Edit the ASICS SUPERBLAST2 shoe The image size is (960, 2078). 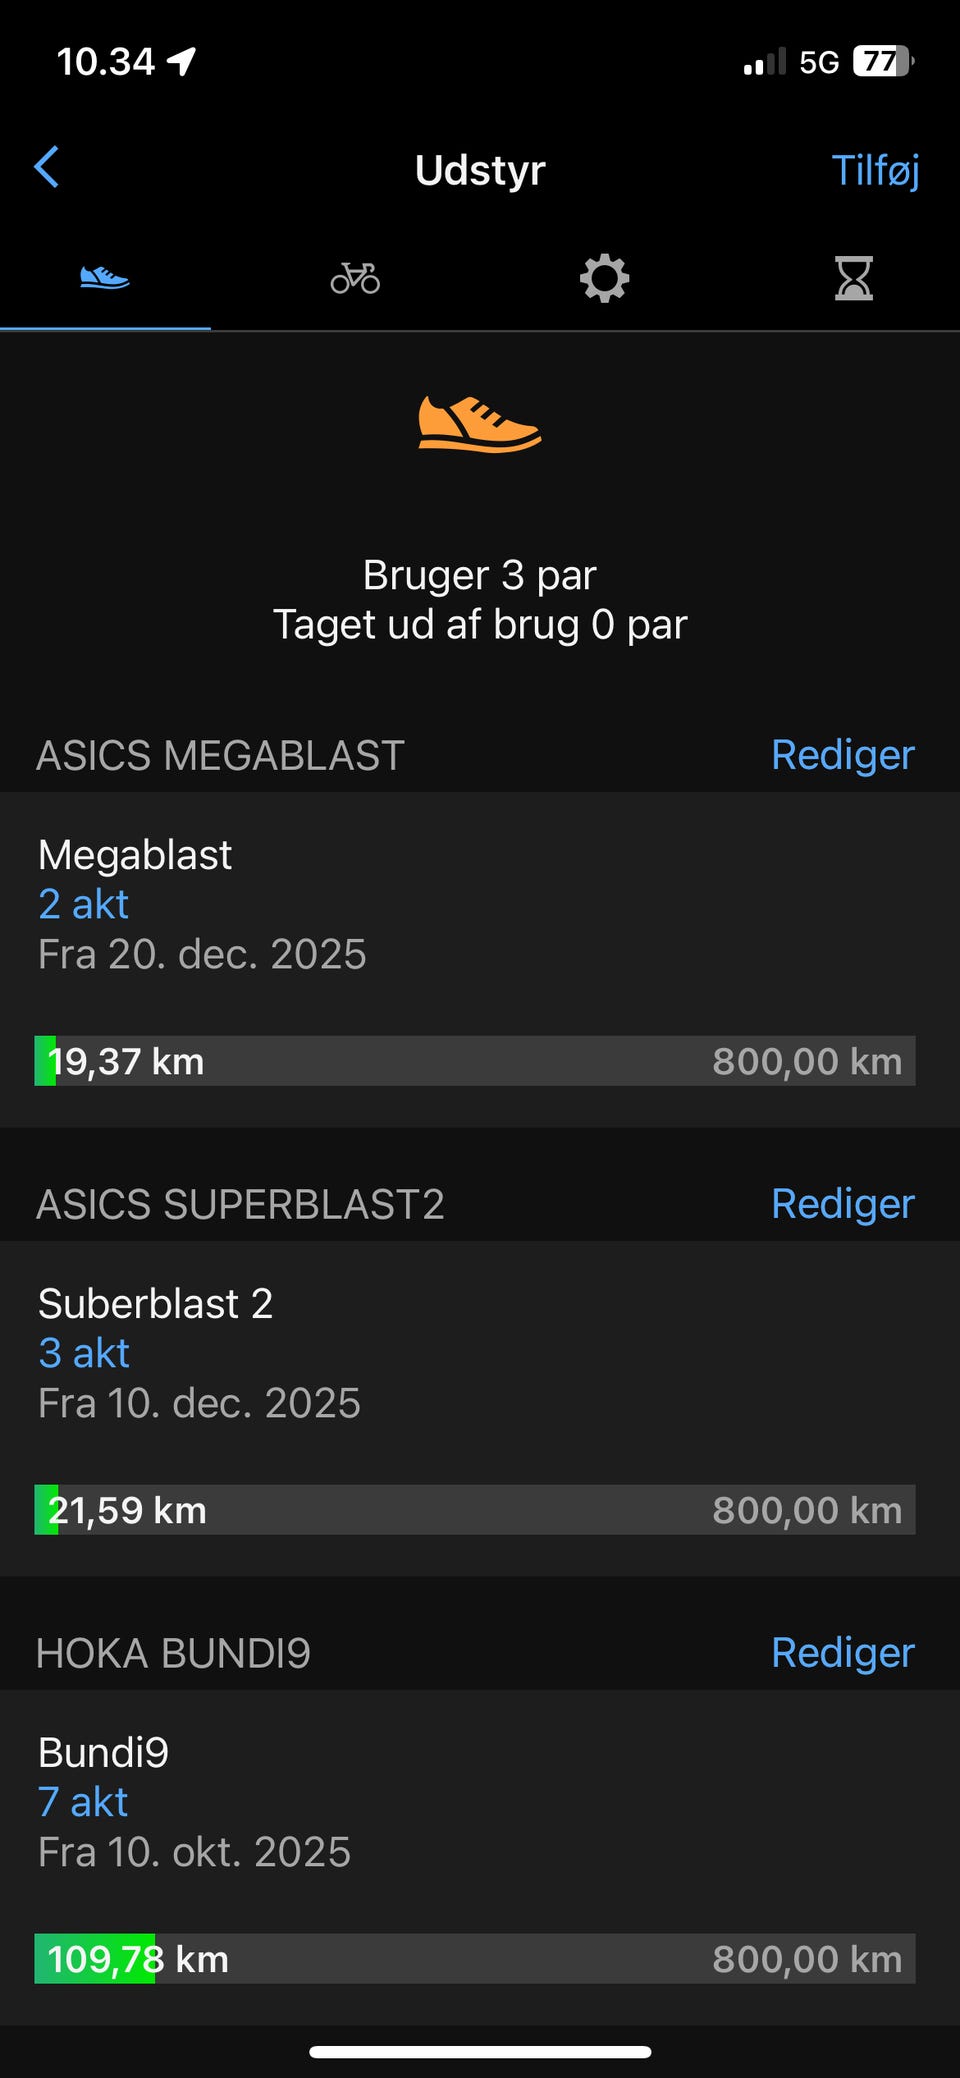coord(843,1204)
